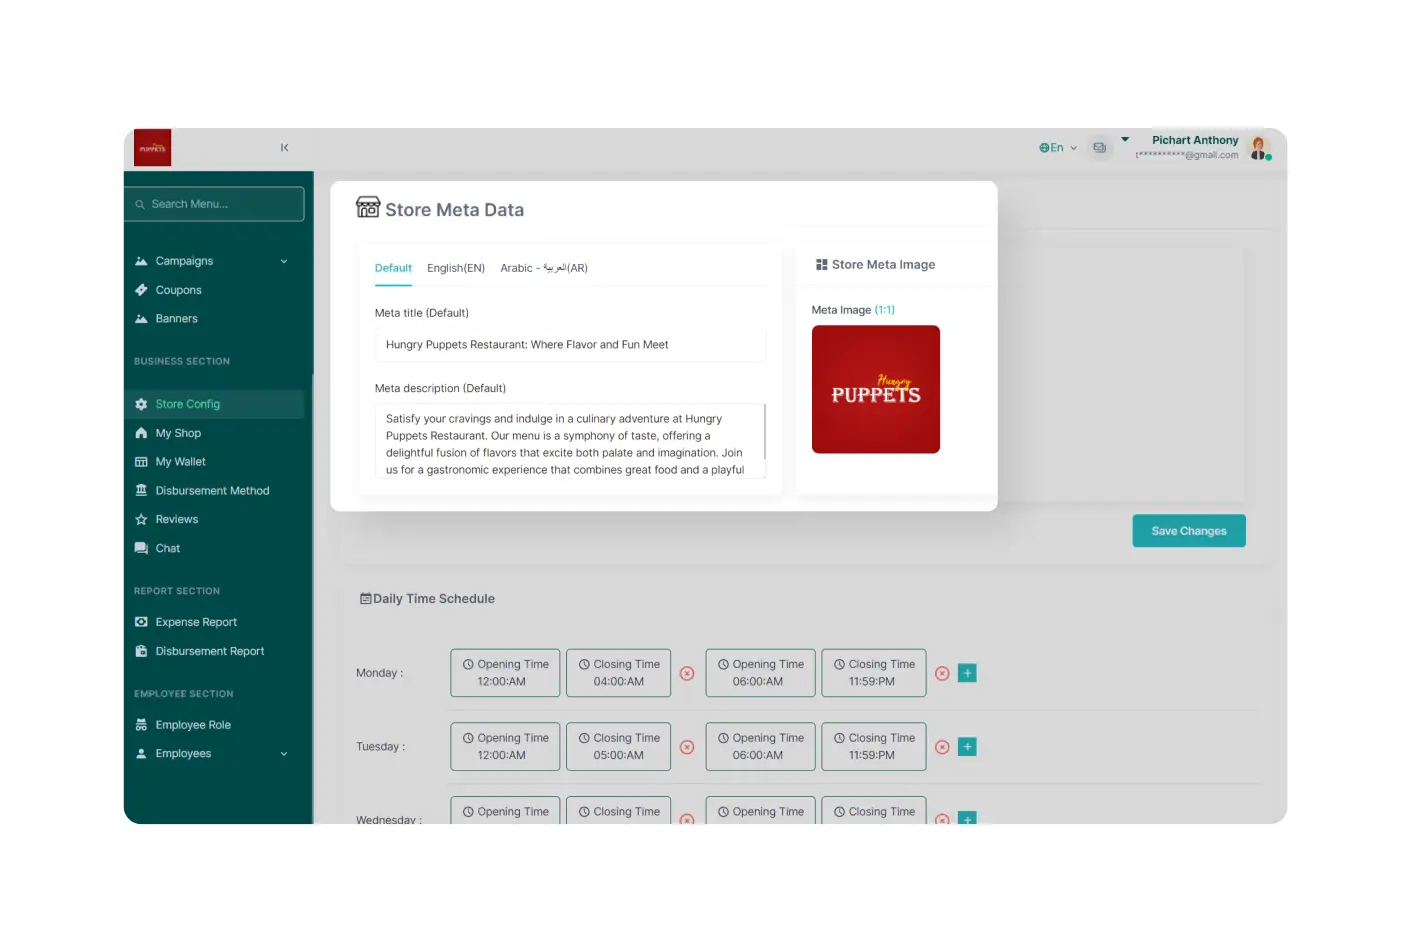Click the Meta title input field
The height and width of the screenshot is (952, 1408).
(x=570, y=345)
